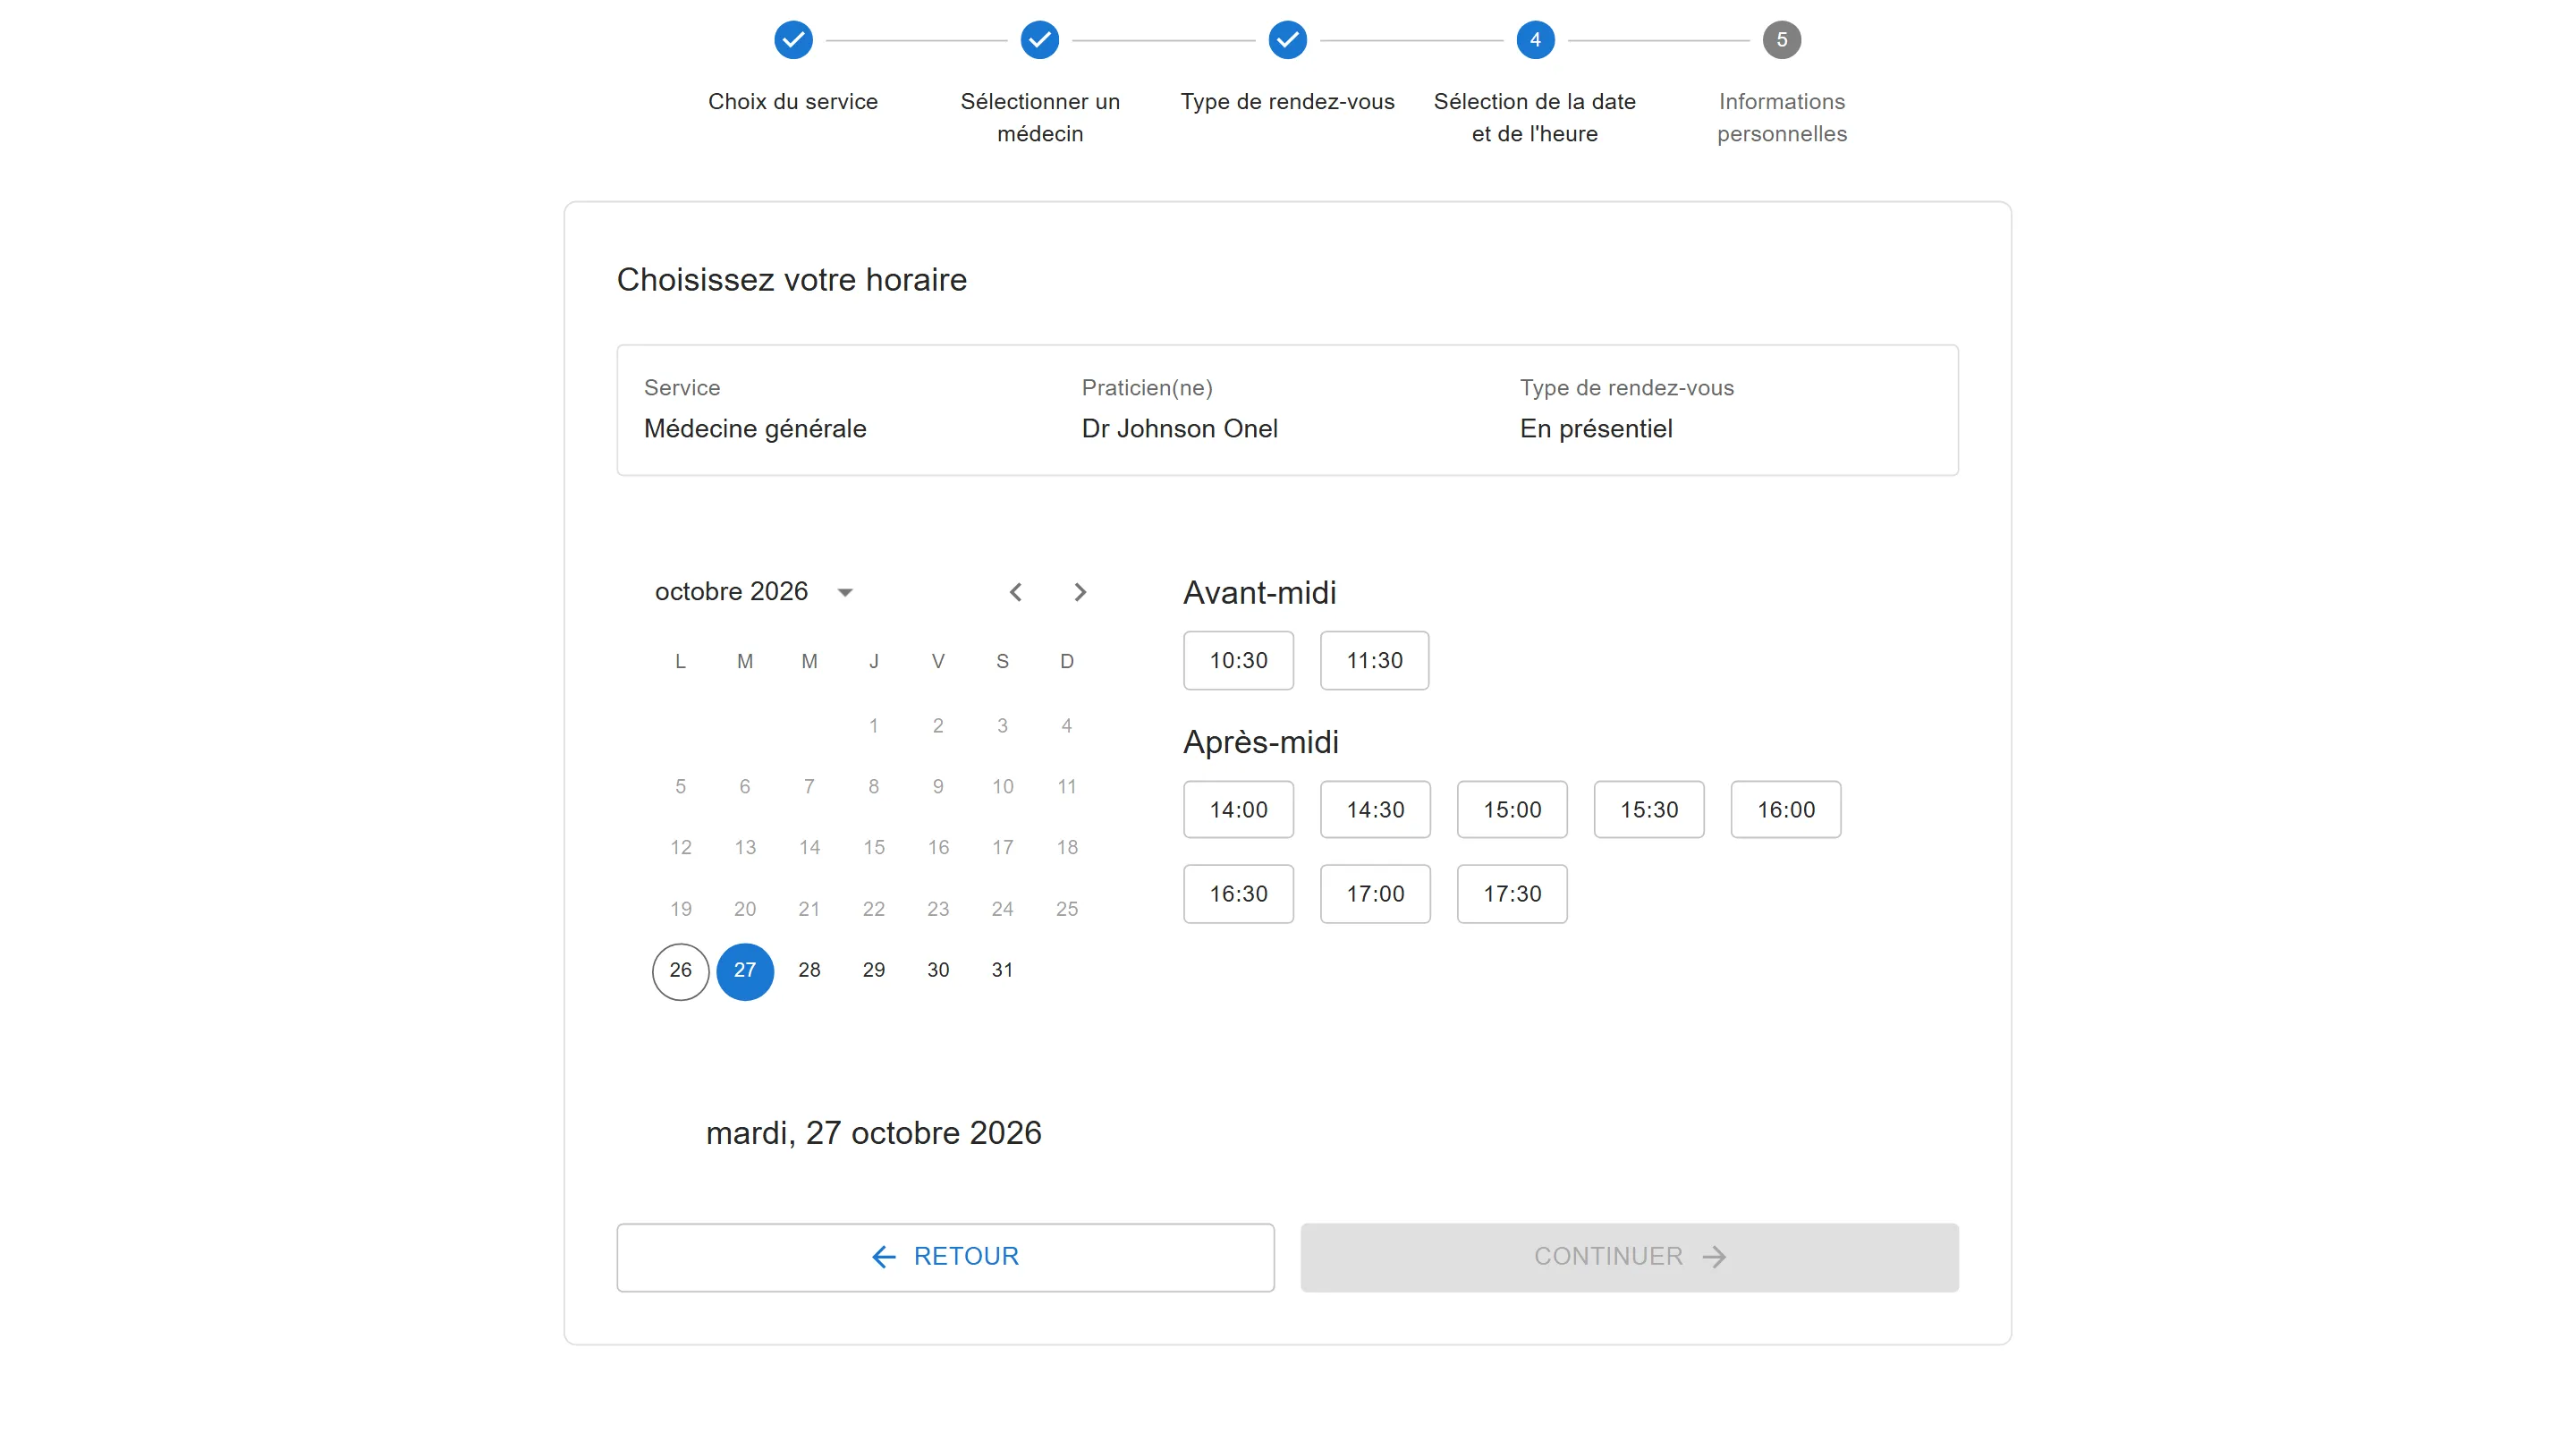2576x1449 pixels.
Task: Click the Choix du service step checkmark
Action: tap(793, 40)
